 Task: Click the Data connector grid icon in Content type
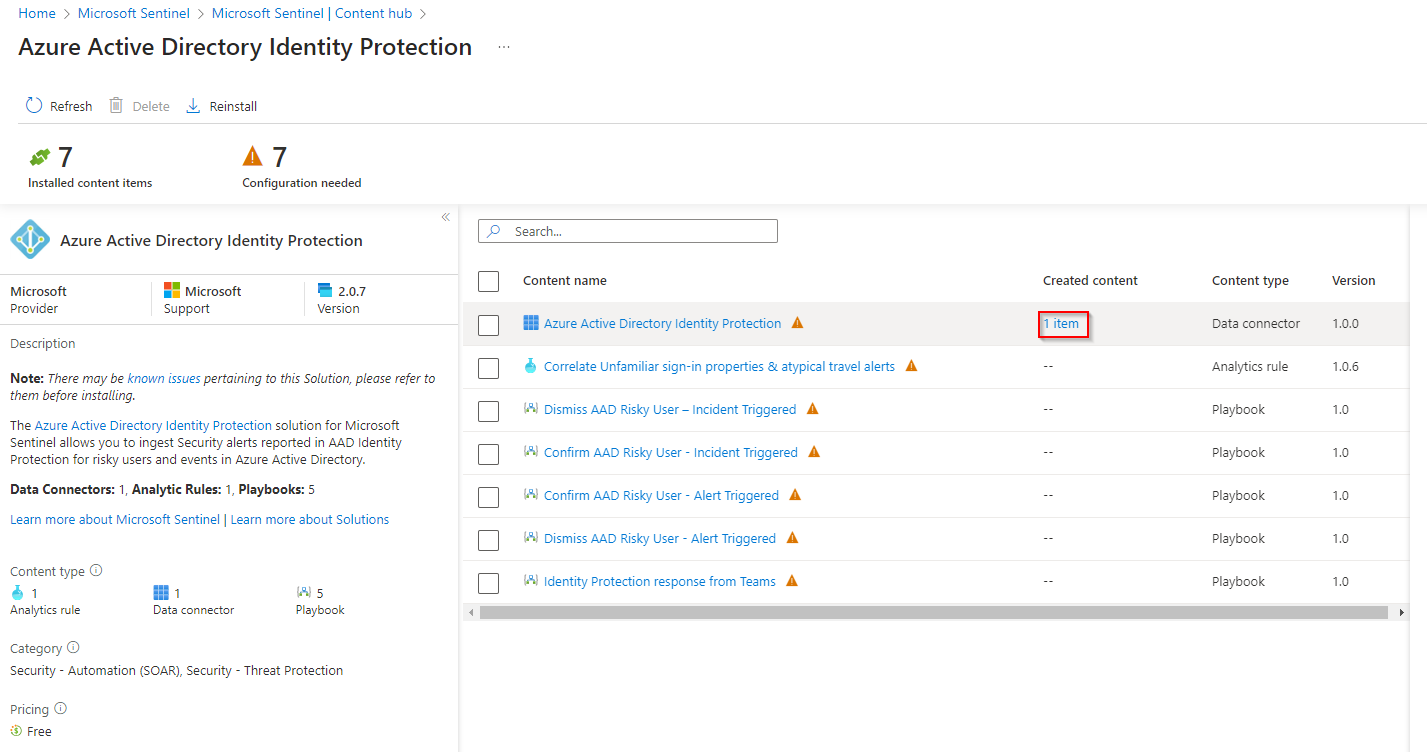pyautogui.click(x=161, y=593)
